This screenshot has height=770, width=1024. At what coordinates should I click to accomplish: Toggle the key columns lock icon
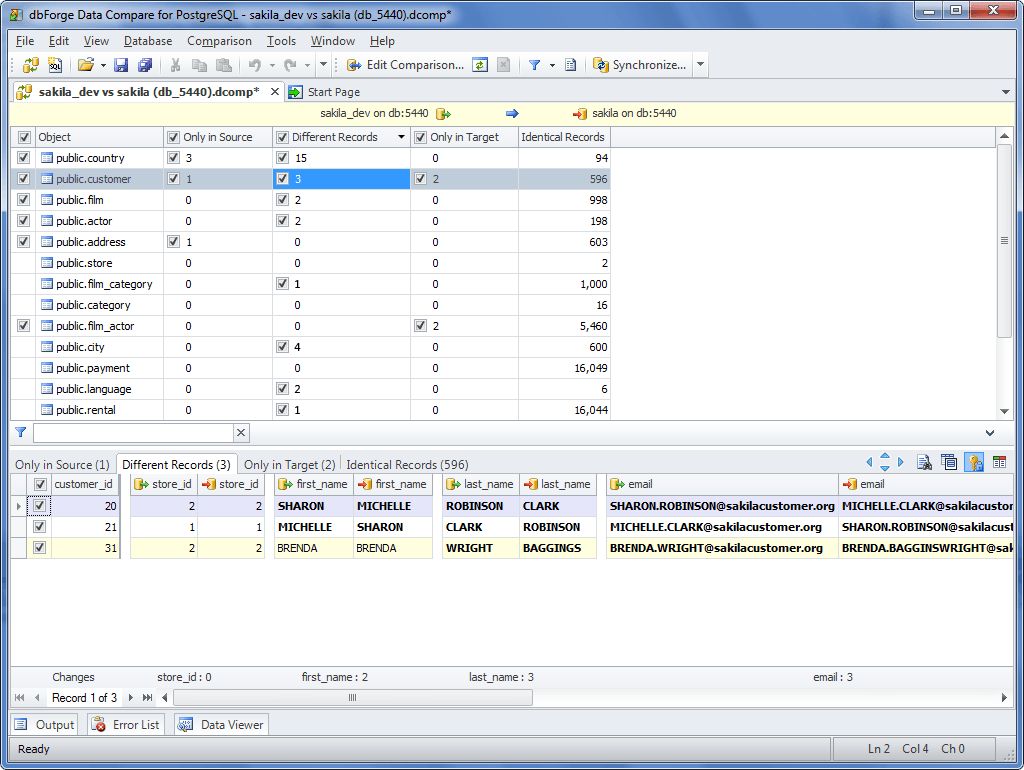tap(974, 462)
